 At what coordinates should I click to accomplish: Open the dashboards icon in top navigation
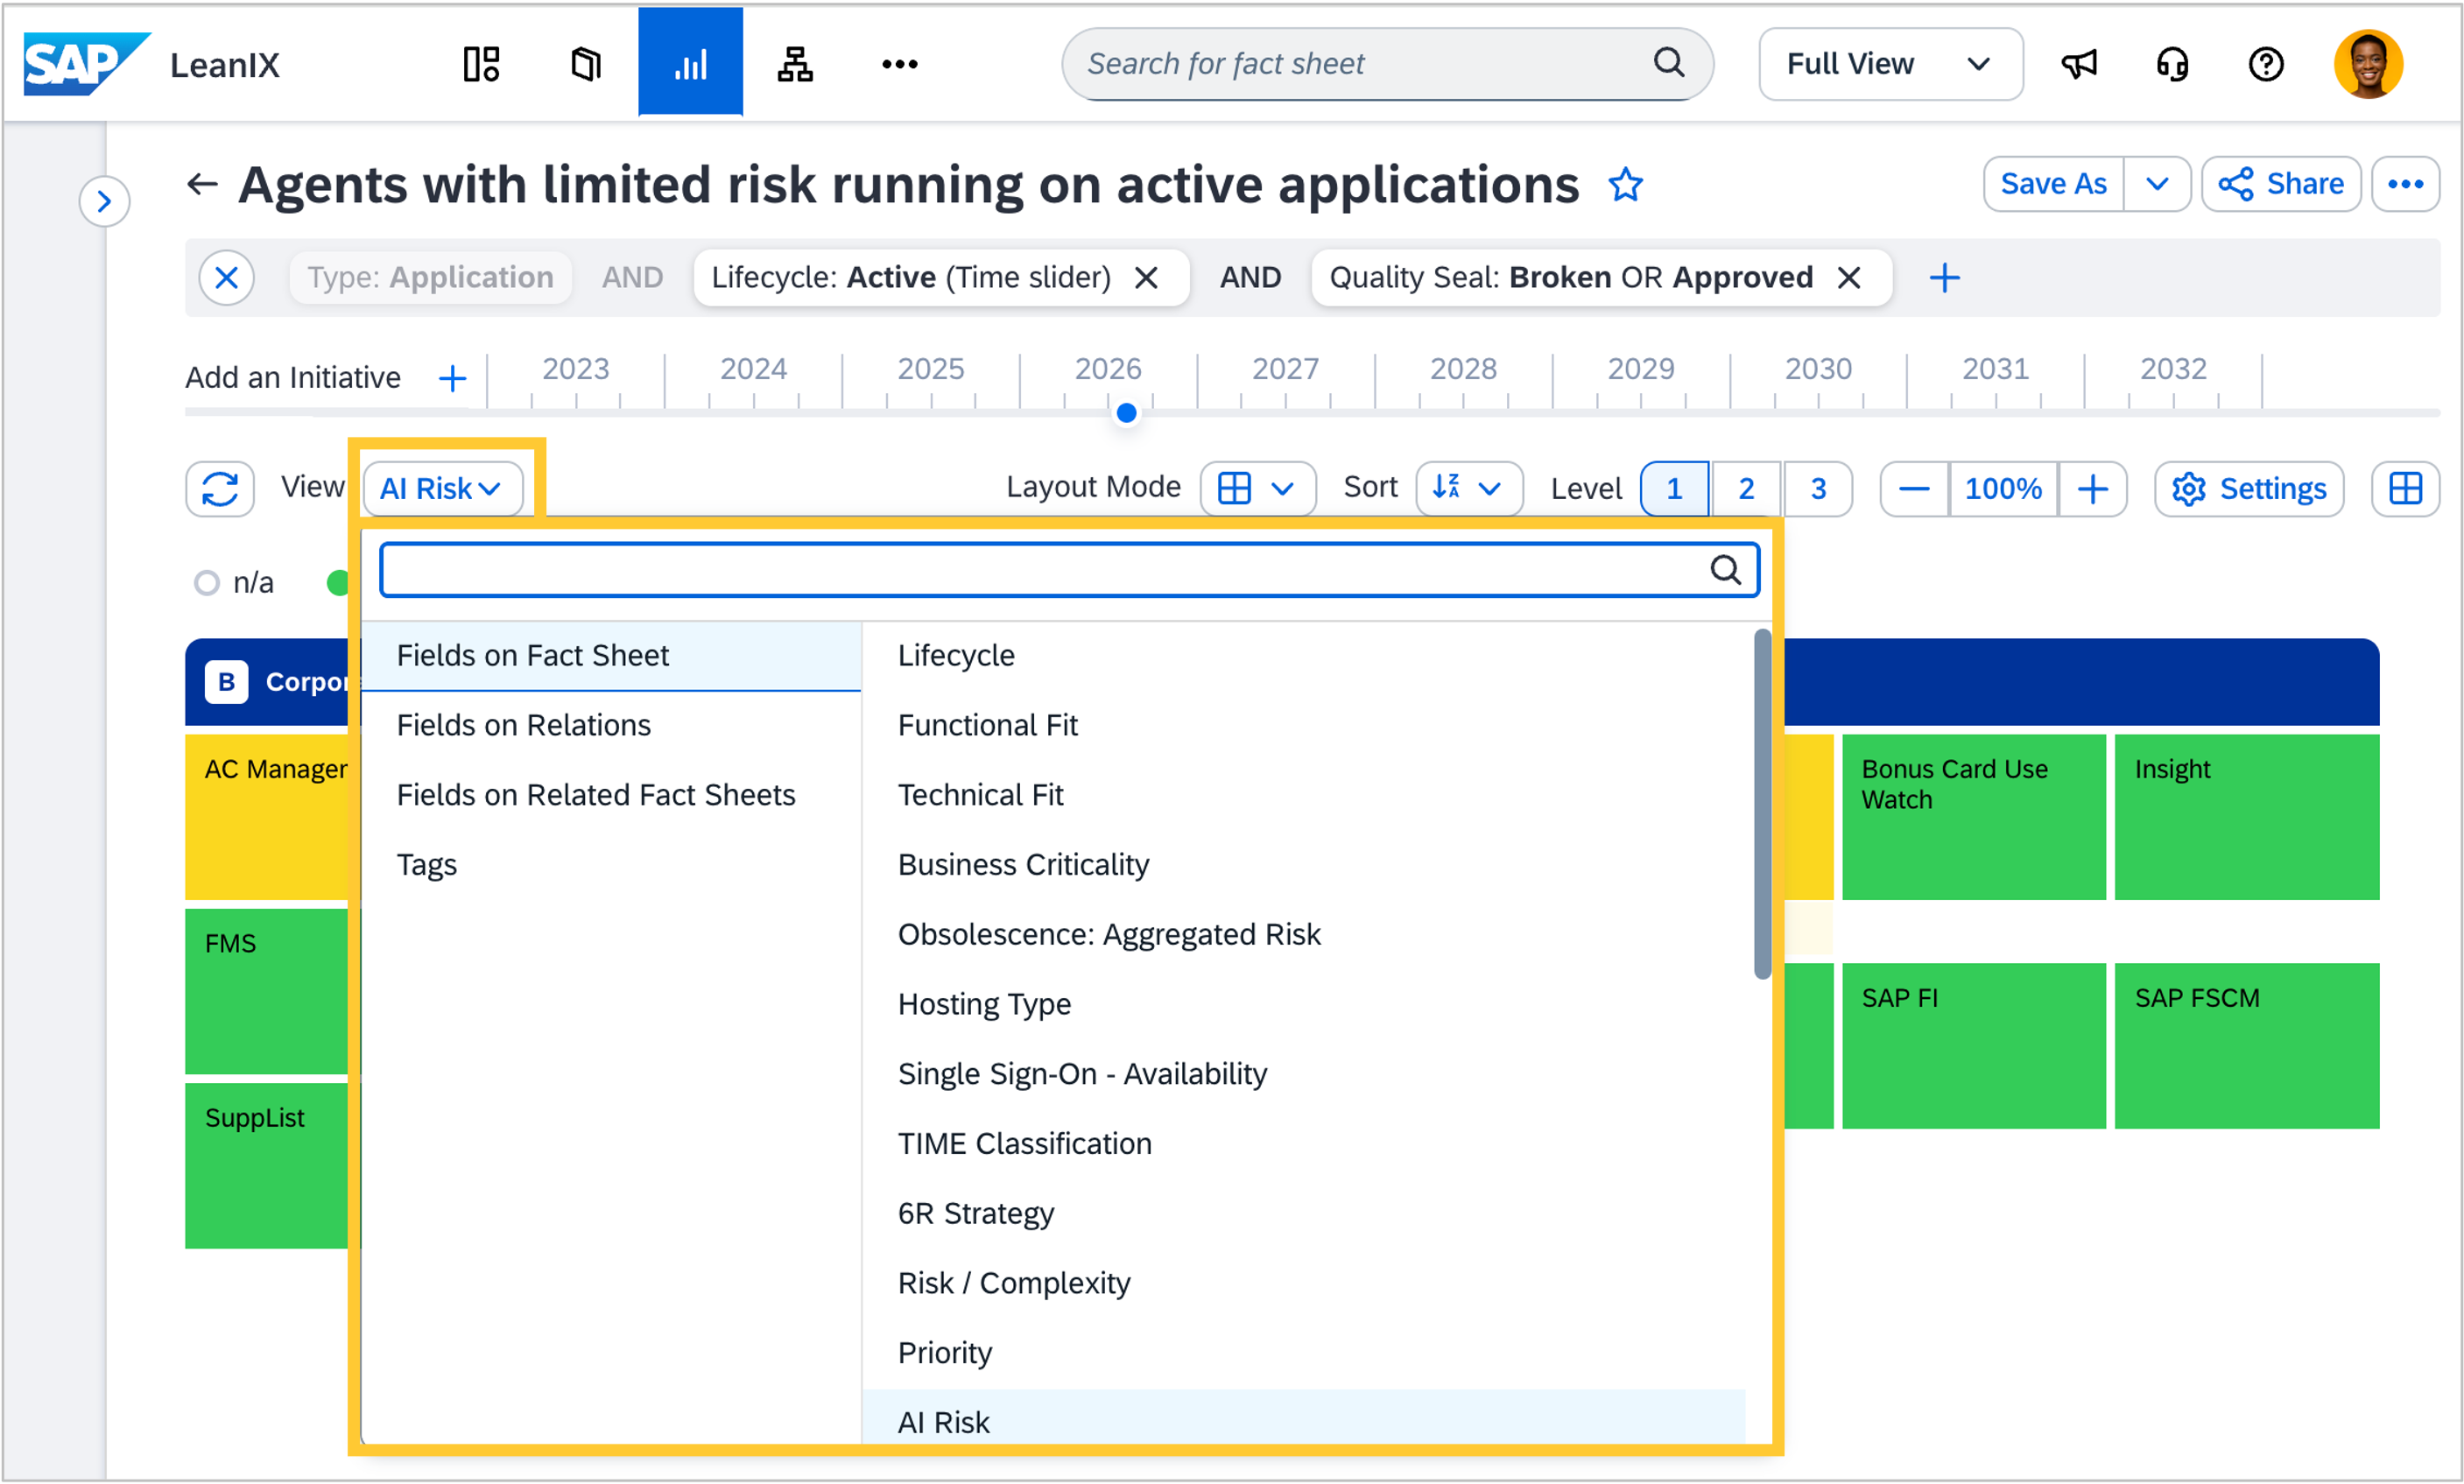coord(481,64)
